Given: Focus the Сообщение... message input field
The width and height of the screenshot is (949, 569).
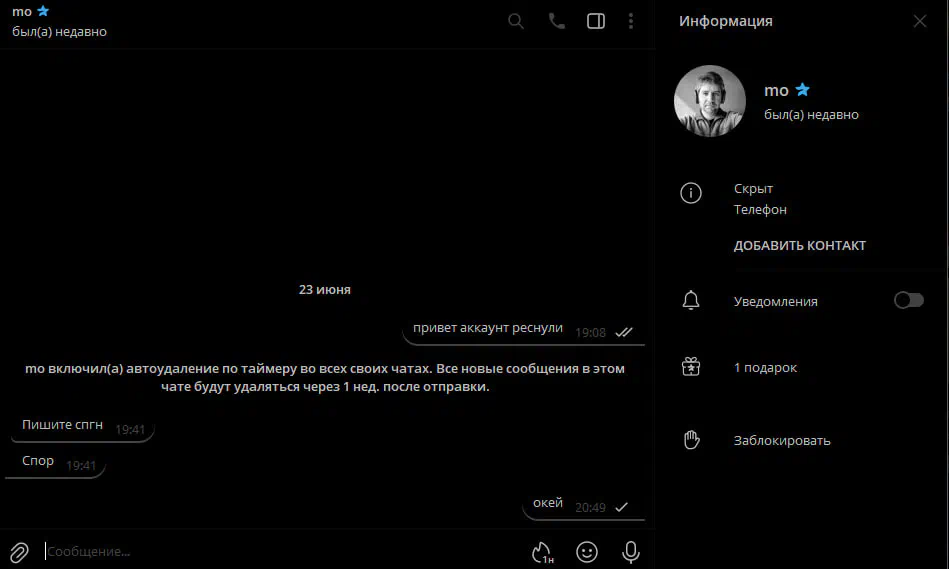Looking at the screenshot, I should [x=283, y=551].
